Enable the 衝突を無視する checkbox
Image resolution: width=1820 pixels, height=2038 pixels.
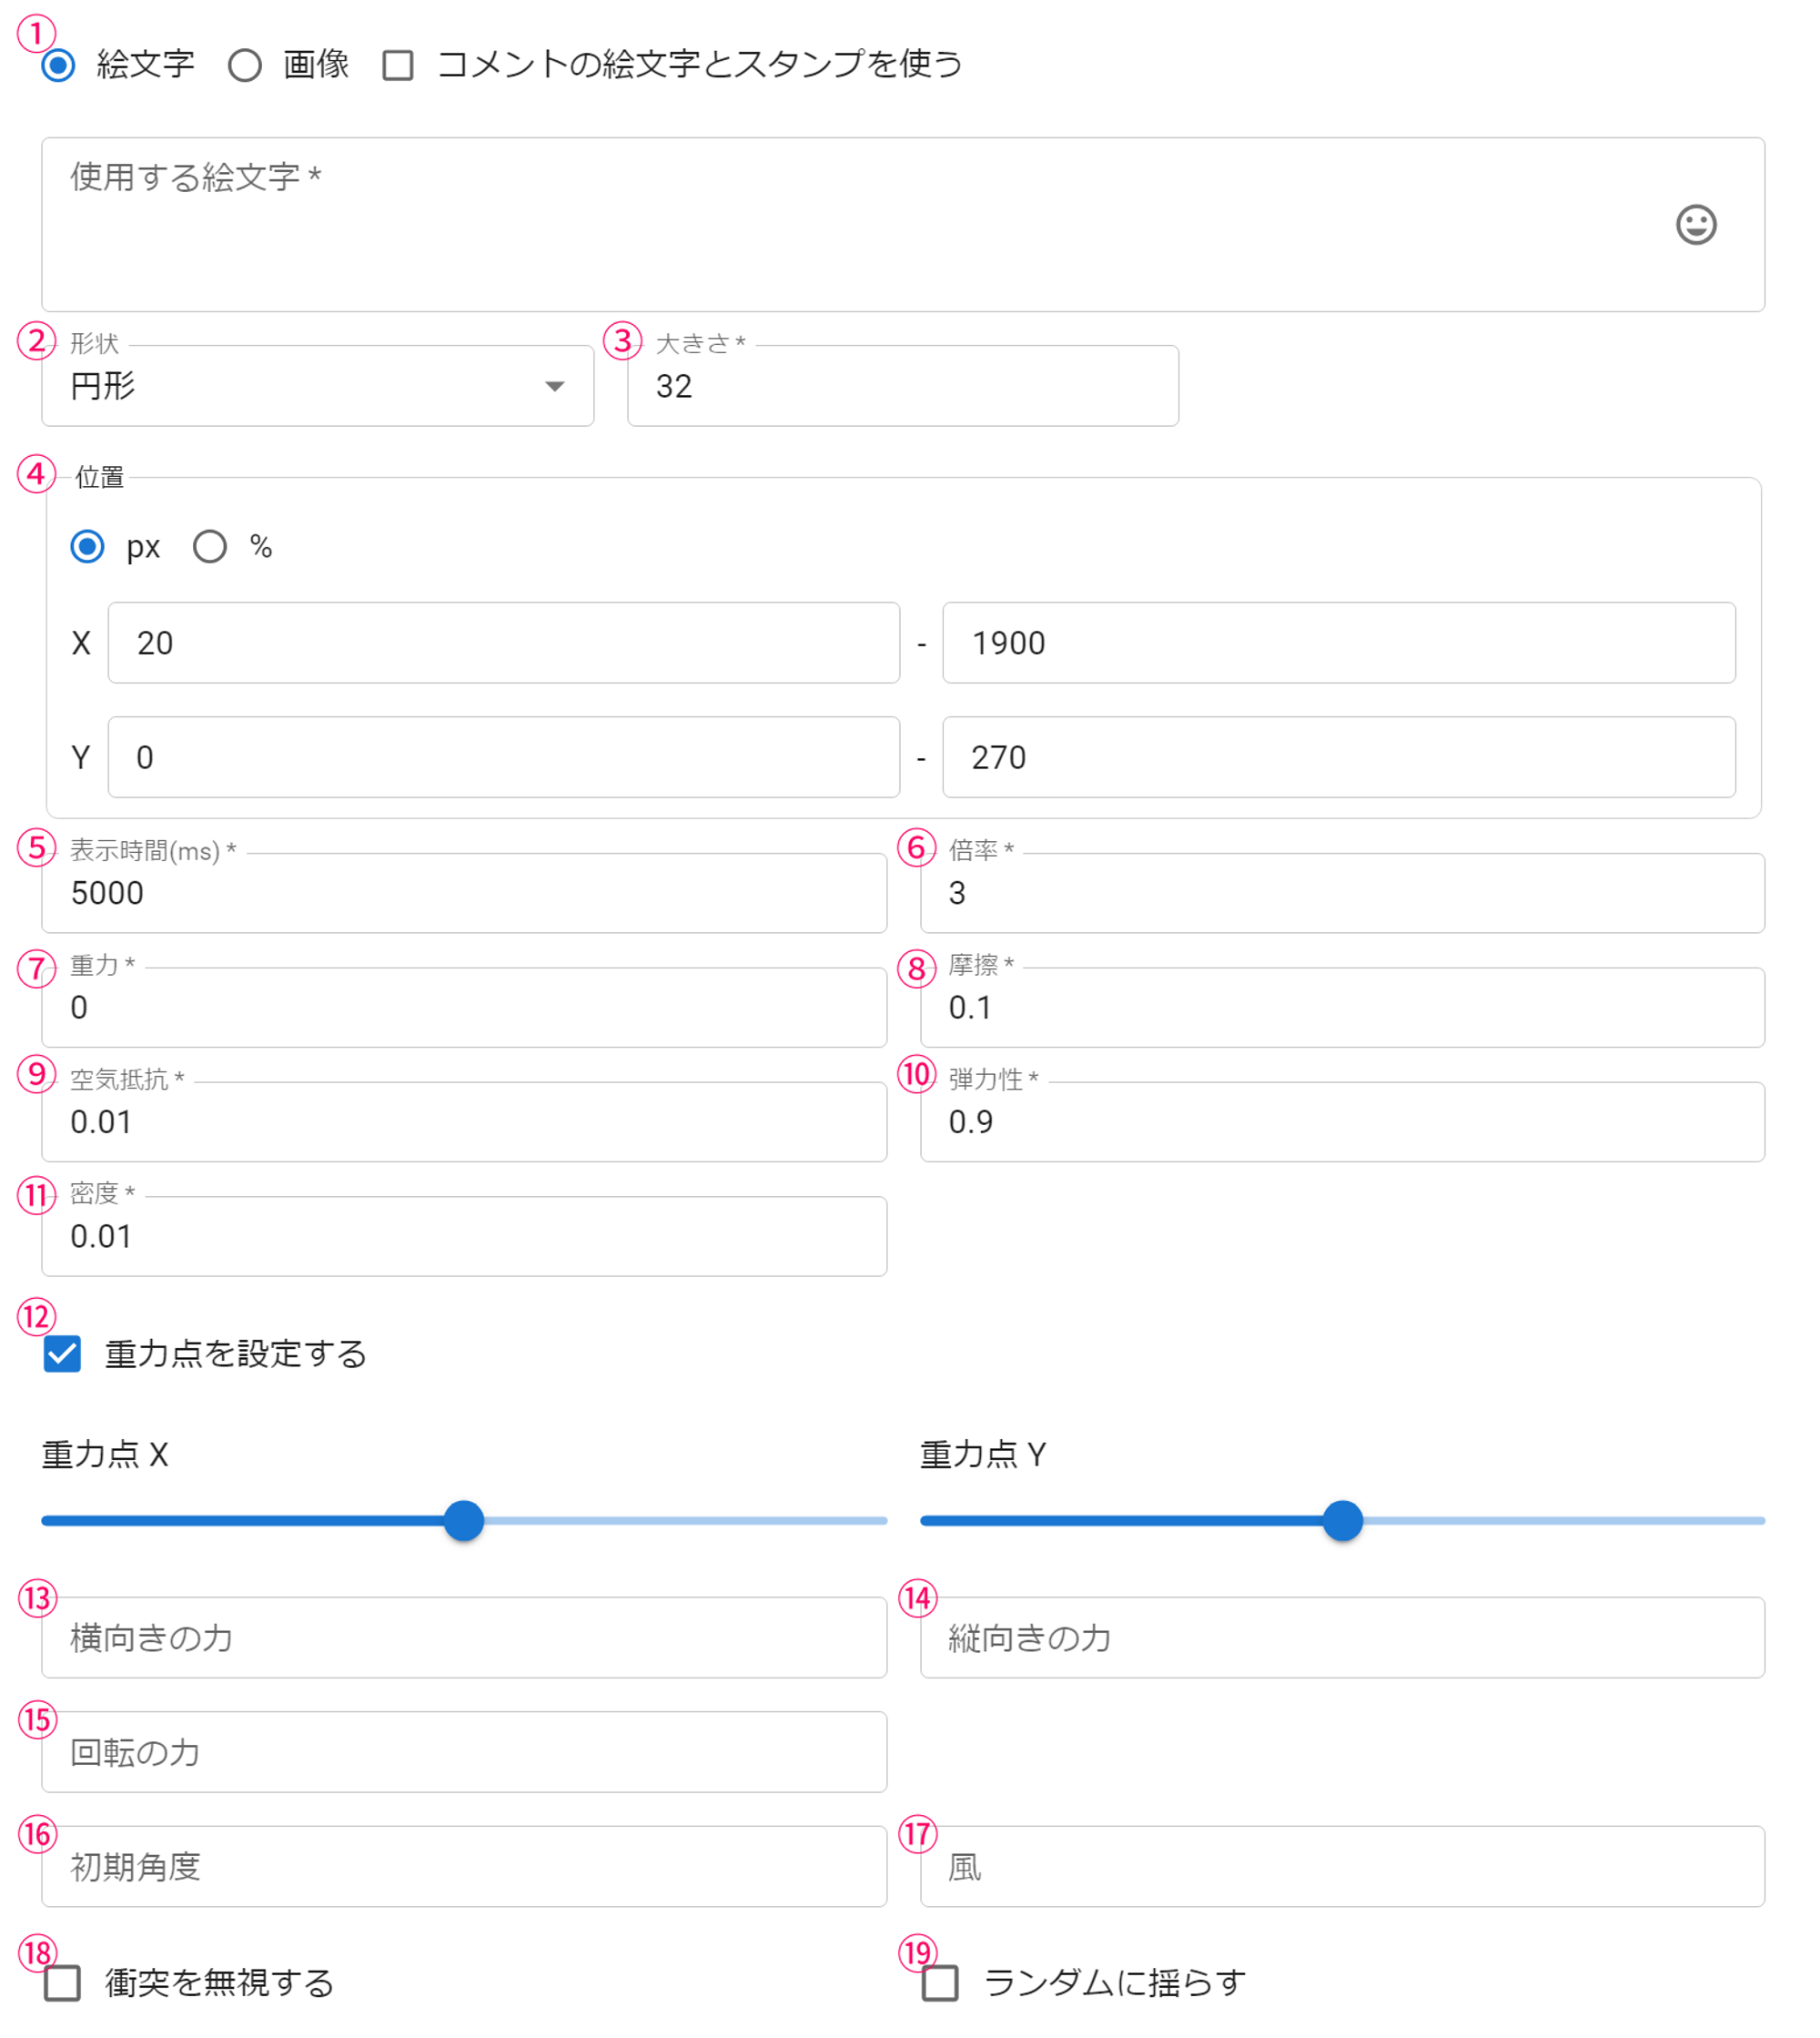62,1982
